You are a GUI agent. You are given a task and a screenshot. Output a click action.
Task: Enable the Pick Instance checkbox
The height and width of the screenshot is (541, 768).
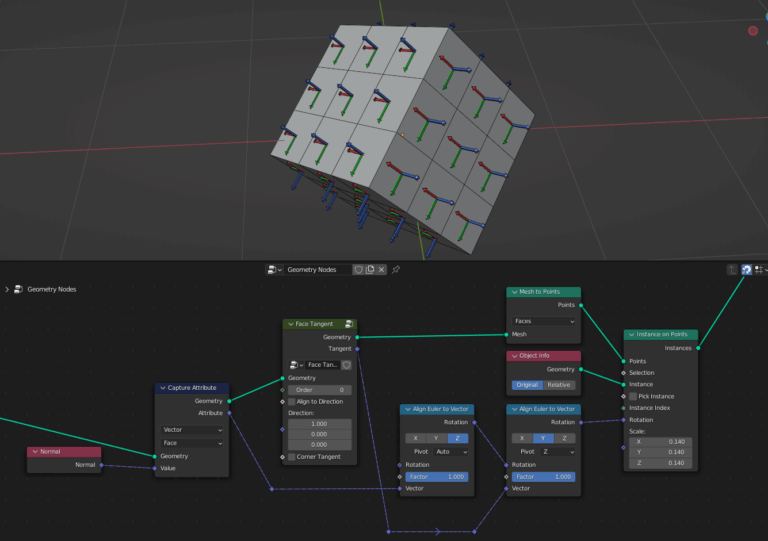click(633, 397)
